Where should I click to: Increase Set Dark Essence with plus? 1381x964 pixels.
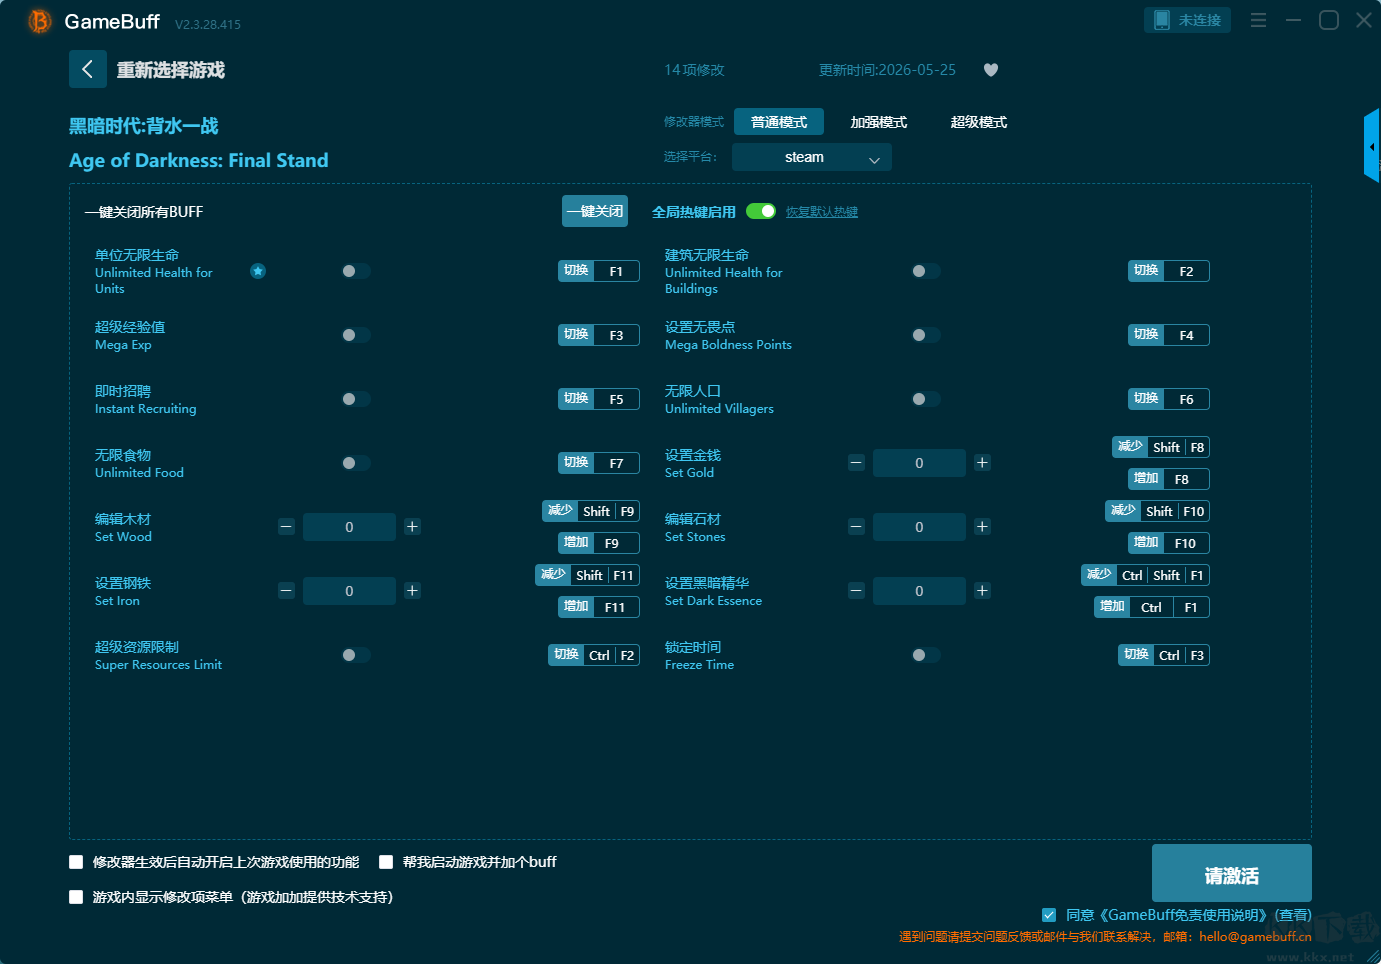click(x=982, y=591)
